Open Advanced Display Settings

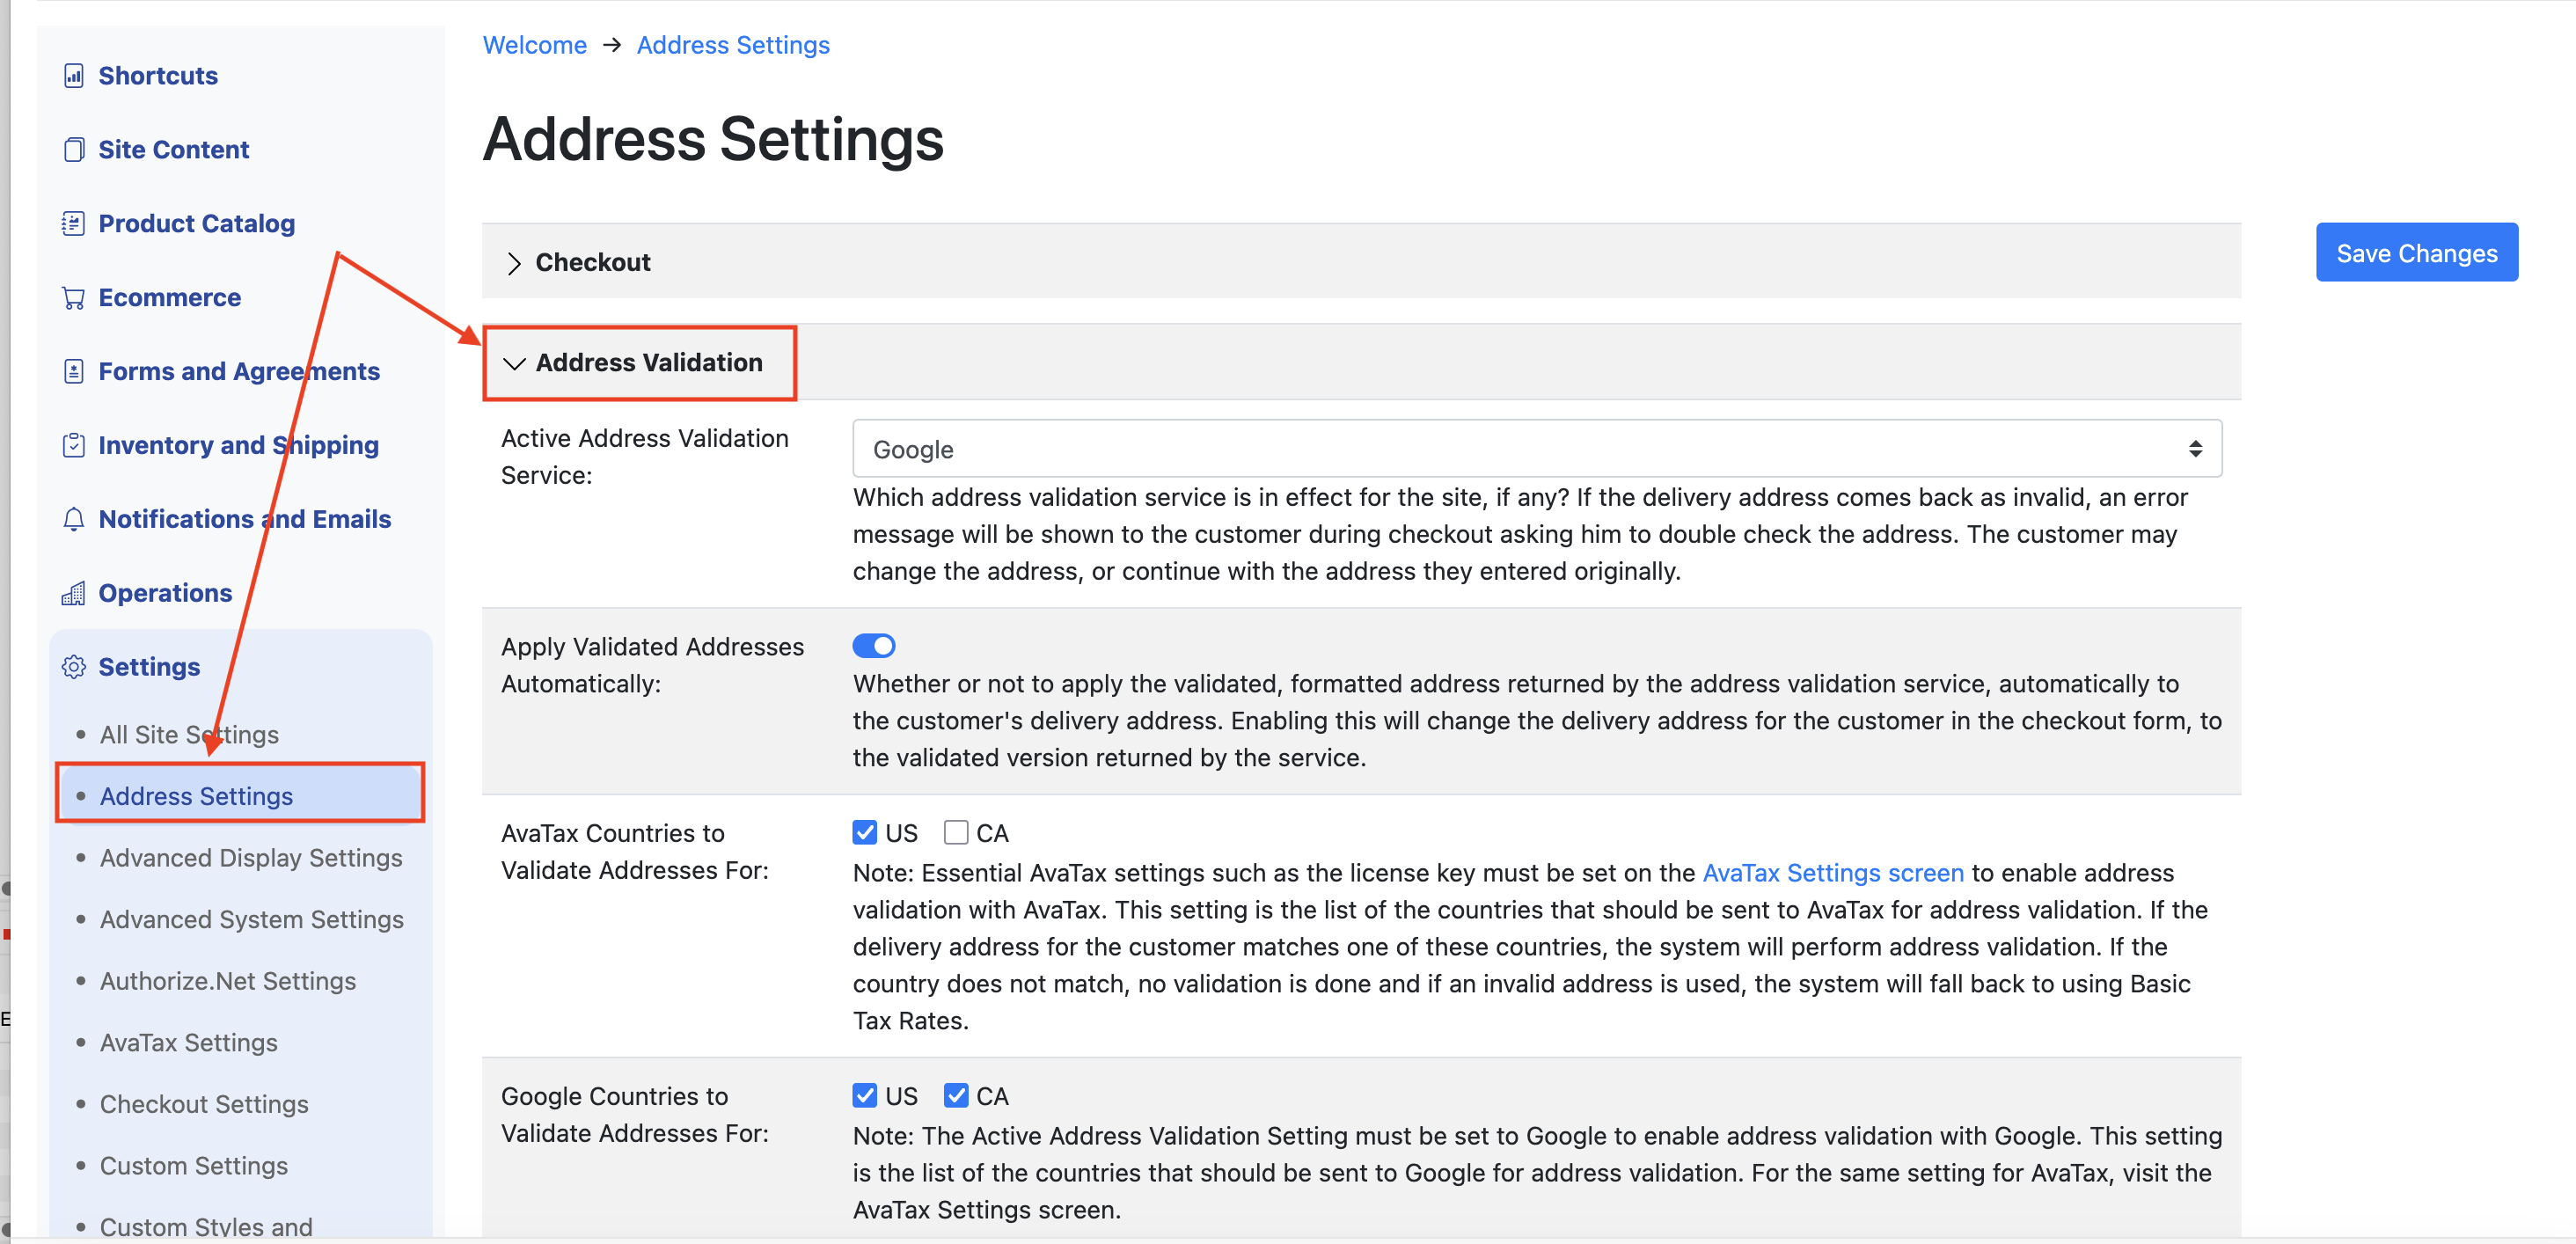click(x=251, y=859)
